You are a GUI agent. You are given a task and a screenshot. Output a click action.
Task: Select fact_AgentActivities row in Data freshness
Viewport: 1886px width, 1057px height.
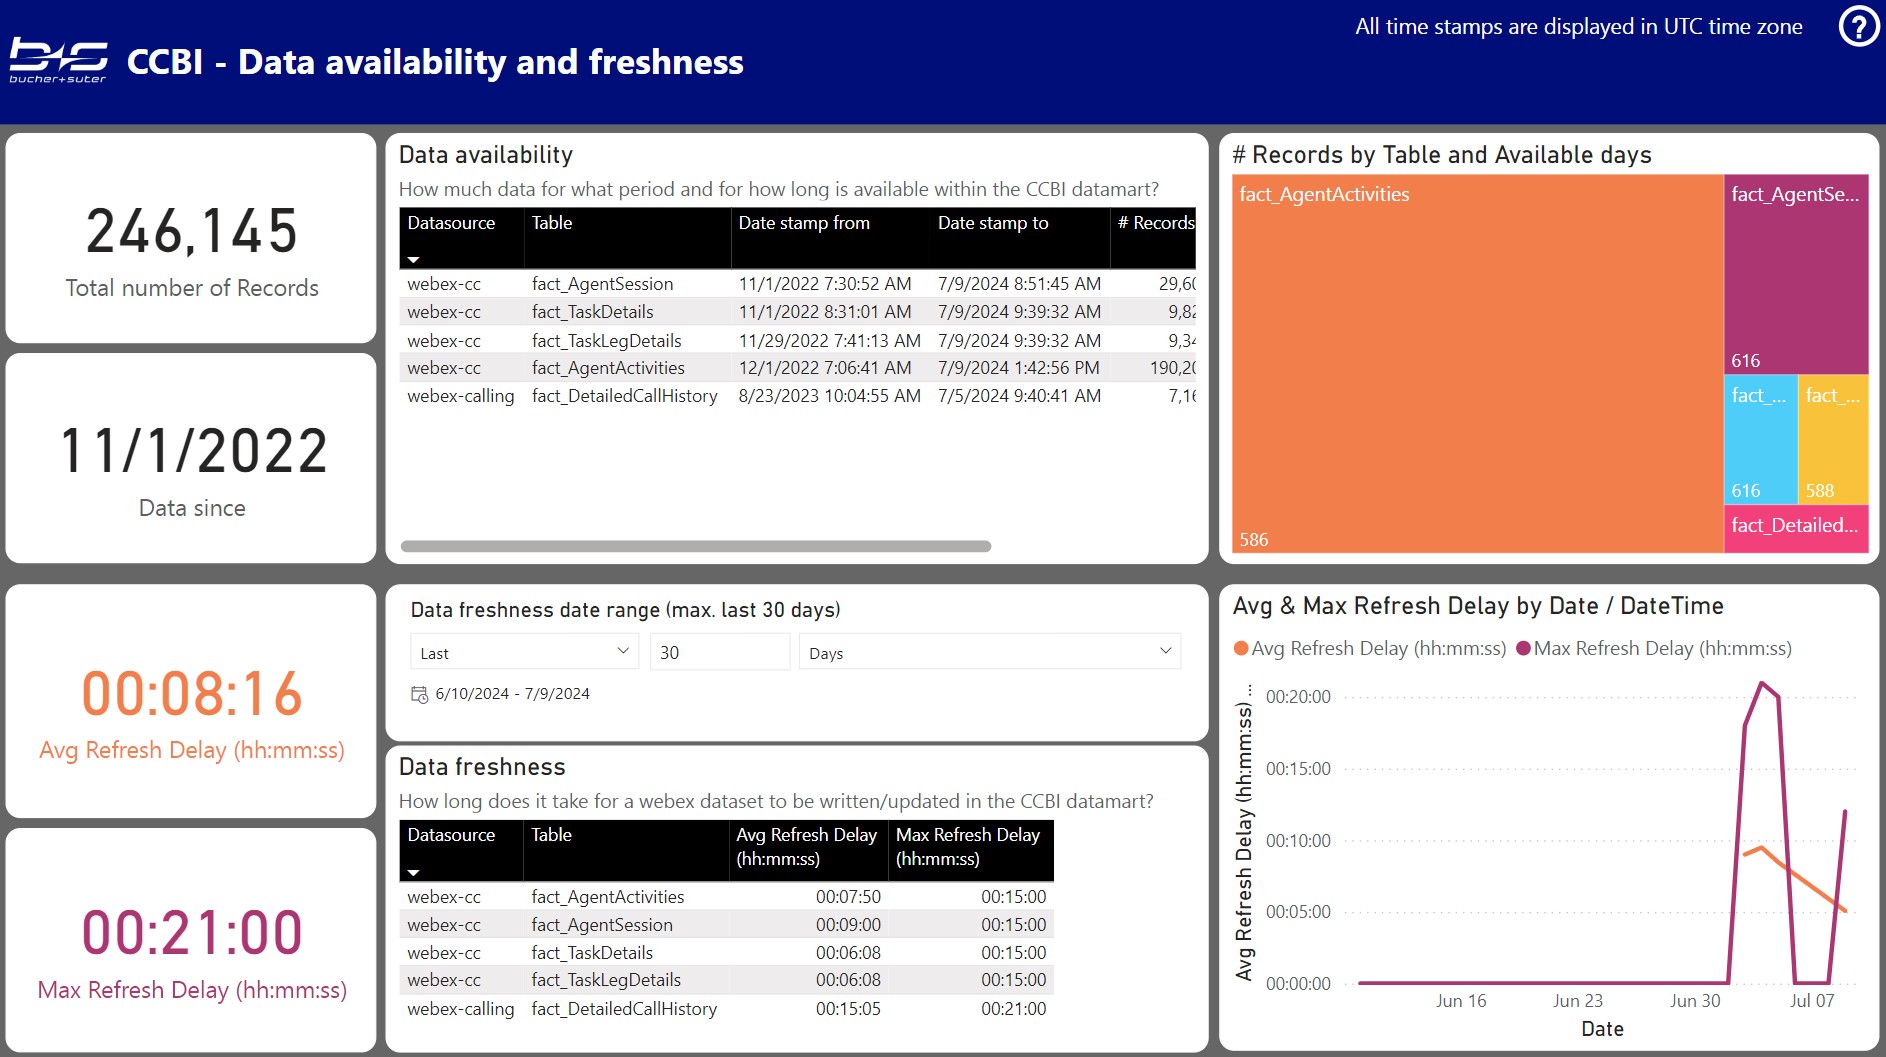(727, 897)
